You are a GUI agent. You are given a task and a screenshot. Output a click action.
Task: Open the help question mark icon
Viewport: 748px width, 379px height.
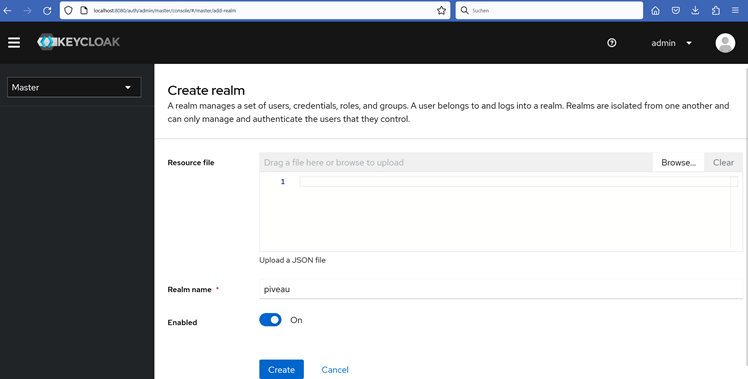(x=612, y=43)
